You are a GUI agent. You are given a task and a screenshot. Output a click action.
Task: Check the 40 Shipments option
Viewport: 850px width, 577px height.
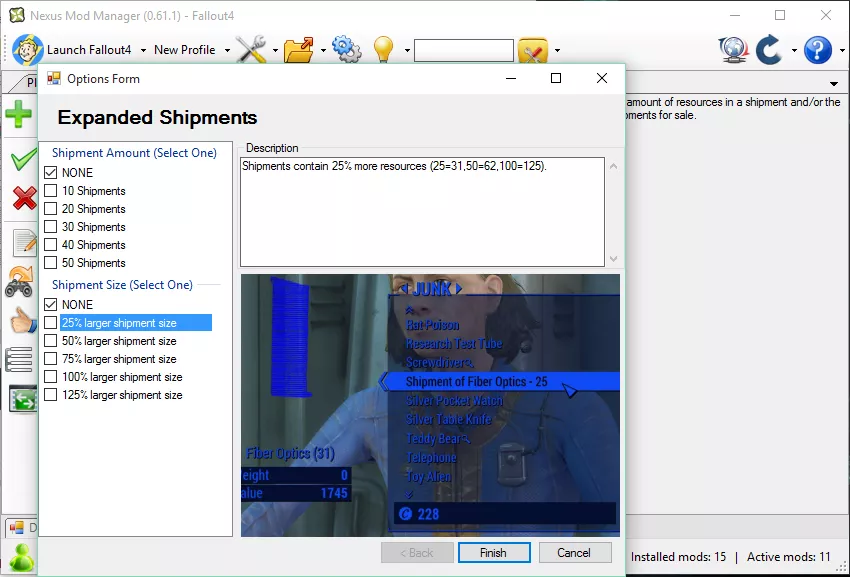50,245
